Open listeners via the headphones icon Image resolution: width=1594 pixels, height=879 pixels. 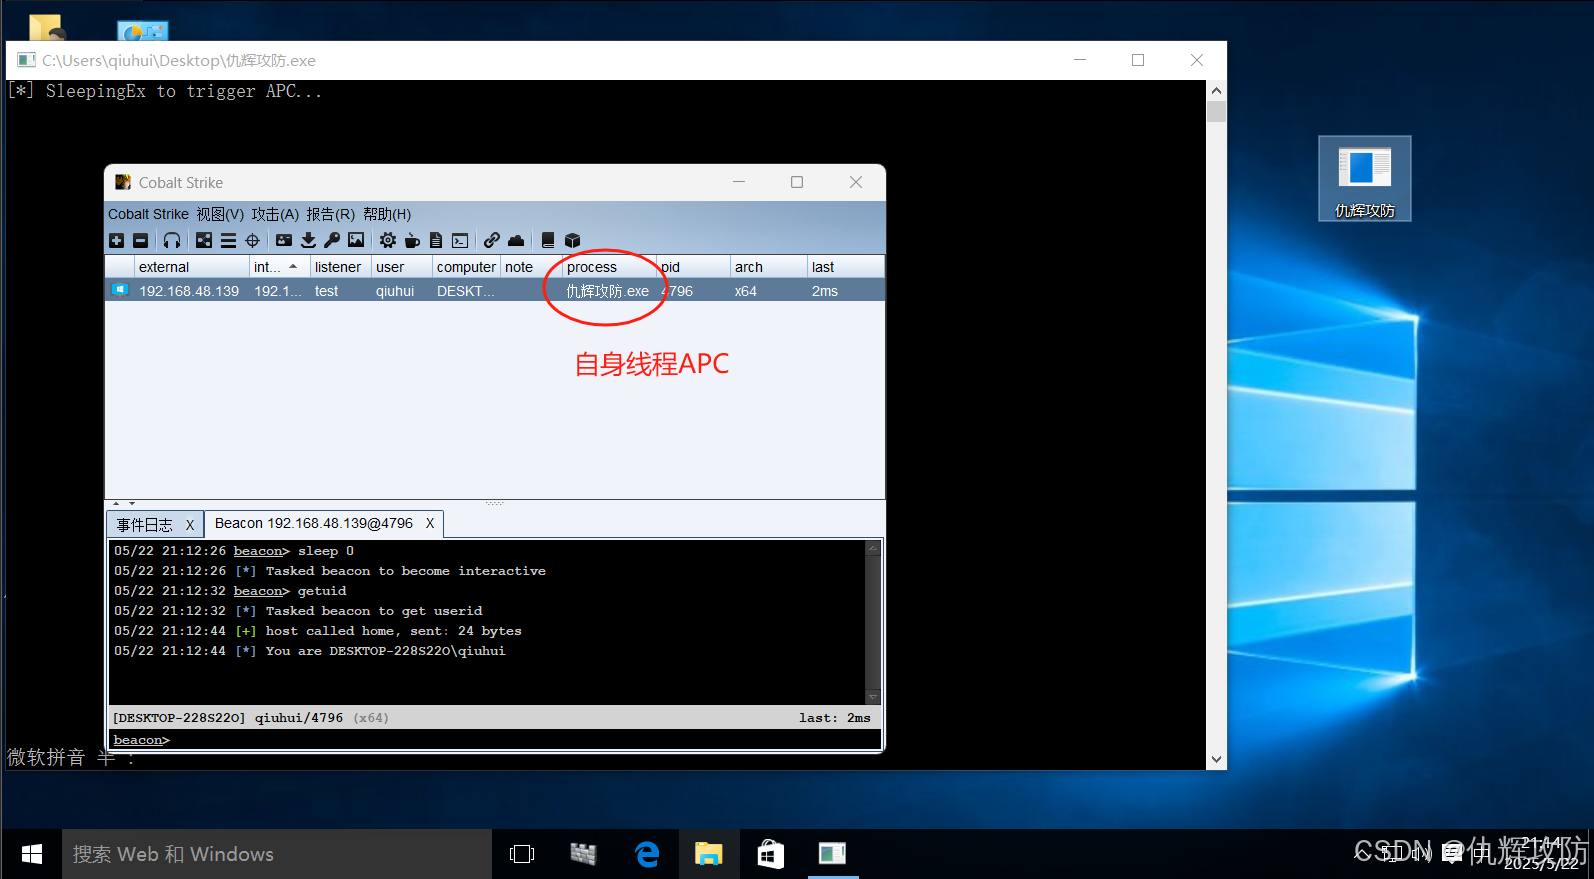(x=172, y=240)
